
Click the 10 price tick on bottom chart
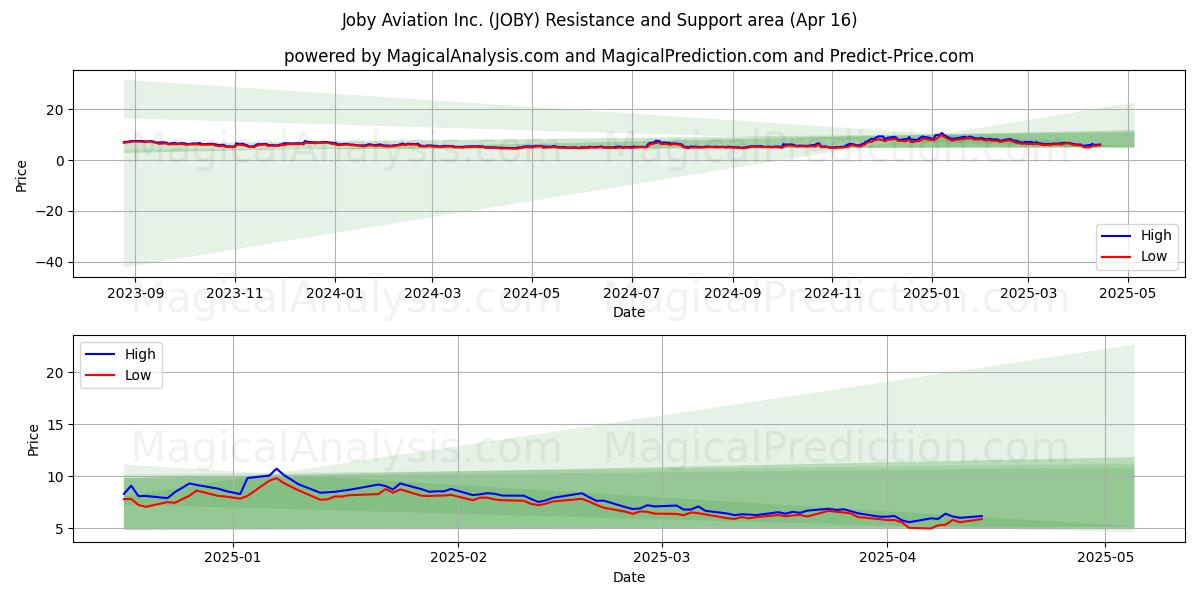(x=57, y=476)
